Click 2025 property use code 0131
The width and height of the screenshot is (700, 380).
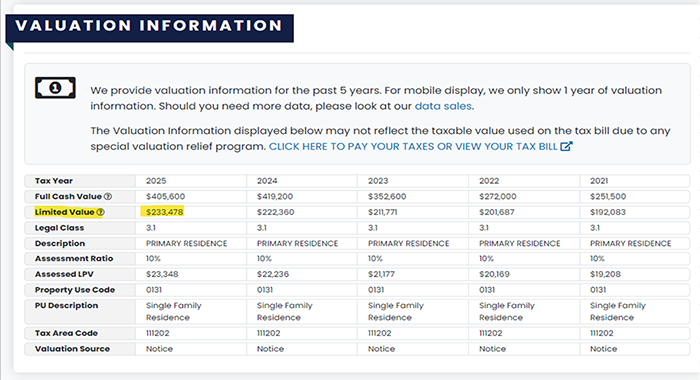154,290
